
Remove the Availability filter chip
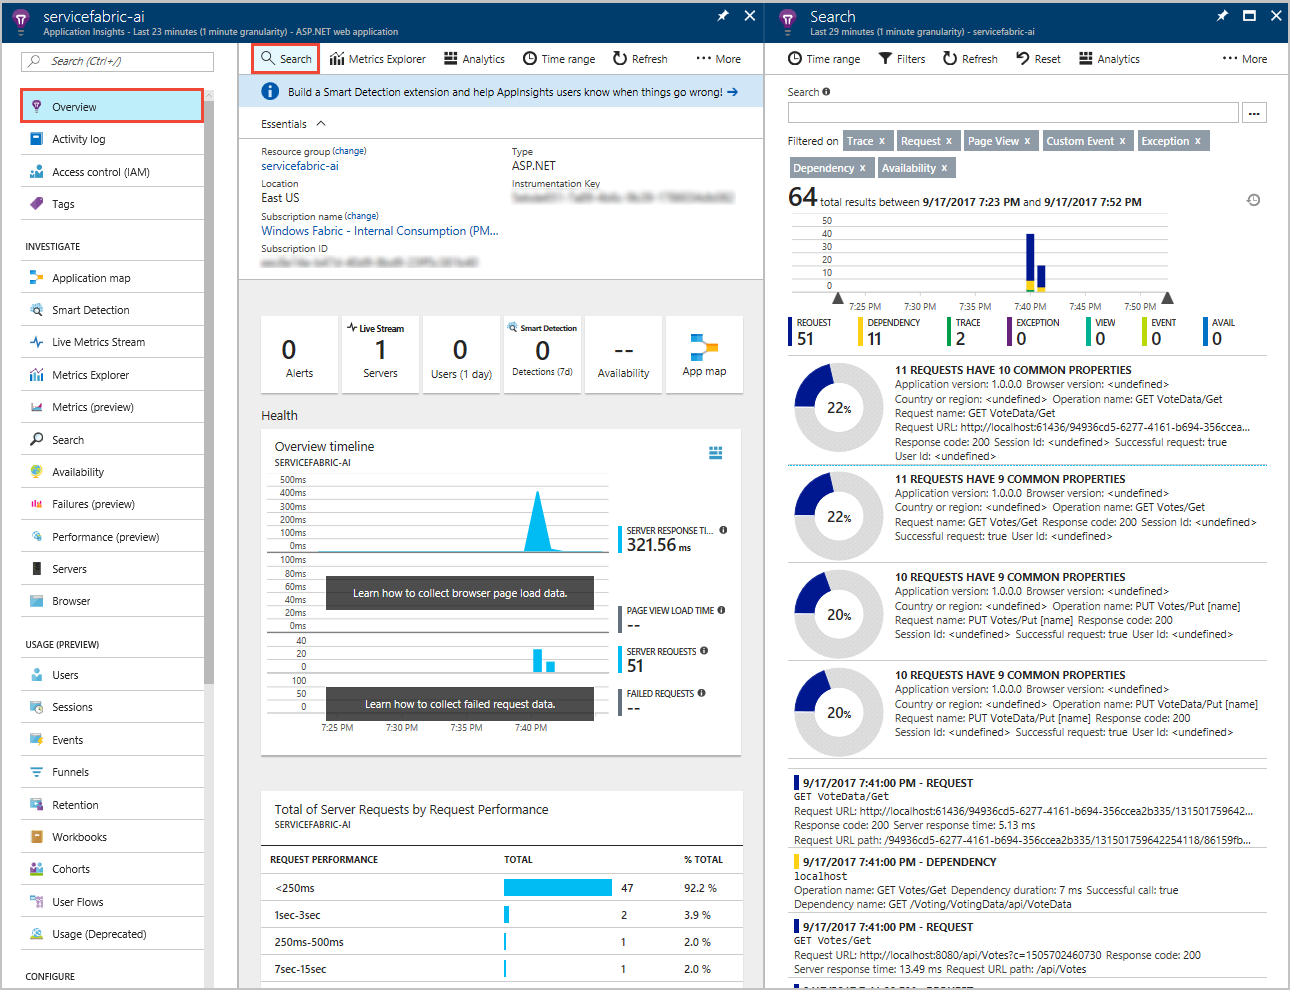click(x=944, y=168)
